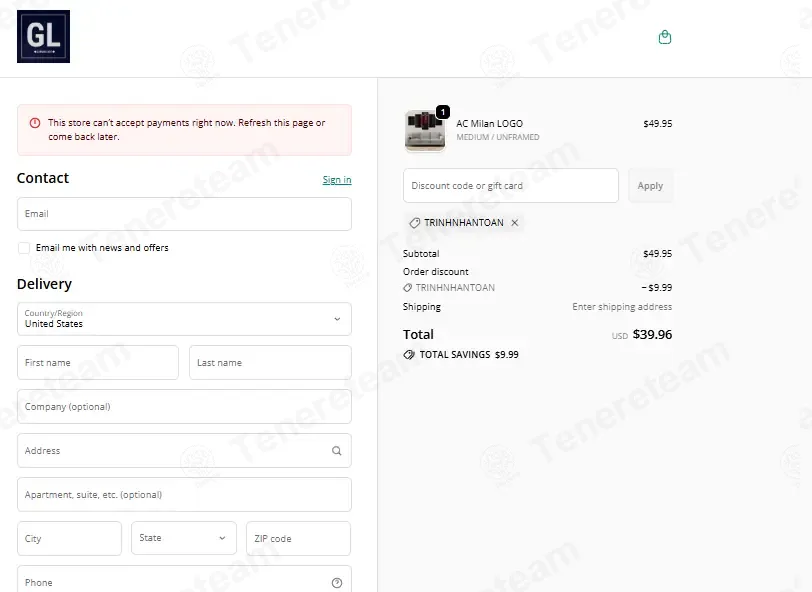This screenshot has width=812, height=592.
Task: Click the AC Milan LOGO product name
Action: 489,124
